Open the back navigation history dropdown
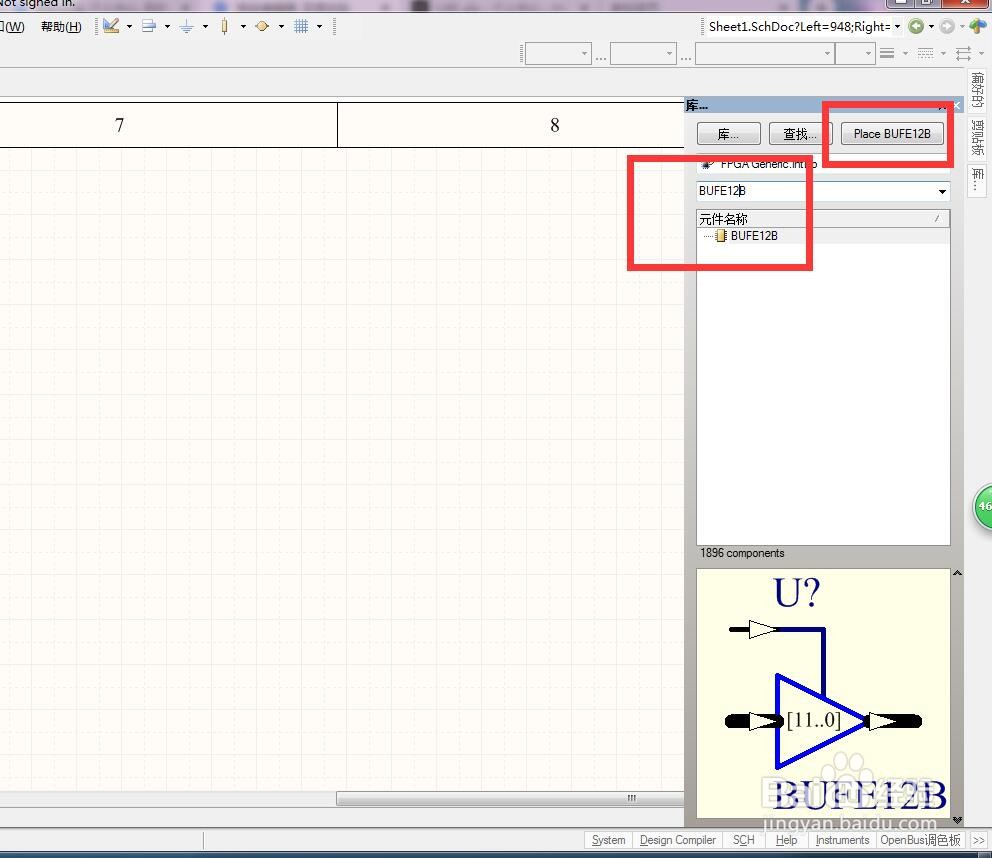The height and width of the screenshot is (858, 992). [931, 27]
